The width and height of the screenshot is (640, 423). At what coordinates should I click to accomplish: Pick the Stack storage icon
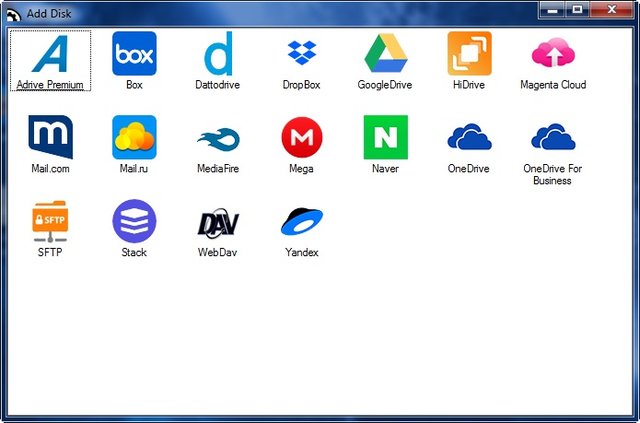[x=134, y=222]
